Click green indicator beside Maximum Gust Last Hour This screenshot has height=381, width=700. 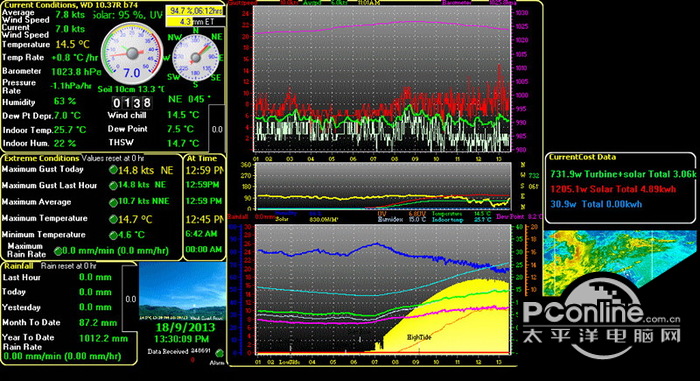(113, 186)
